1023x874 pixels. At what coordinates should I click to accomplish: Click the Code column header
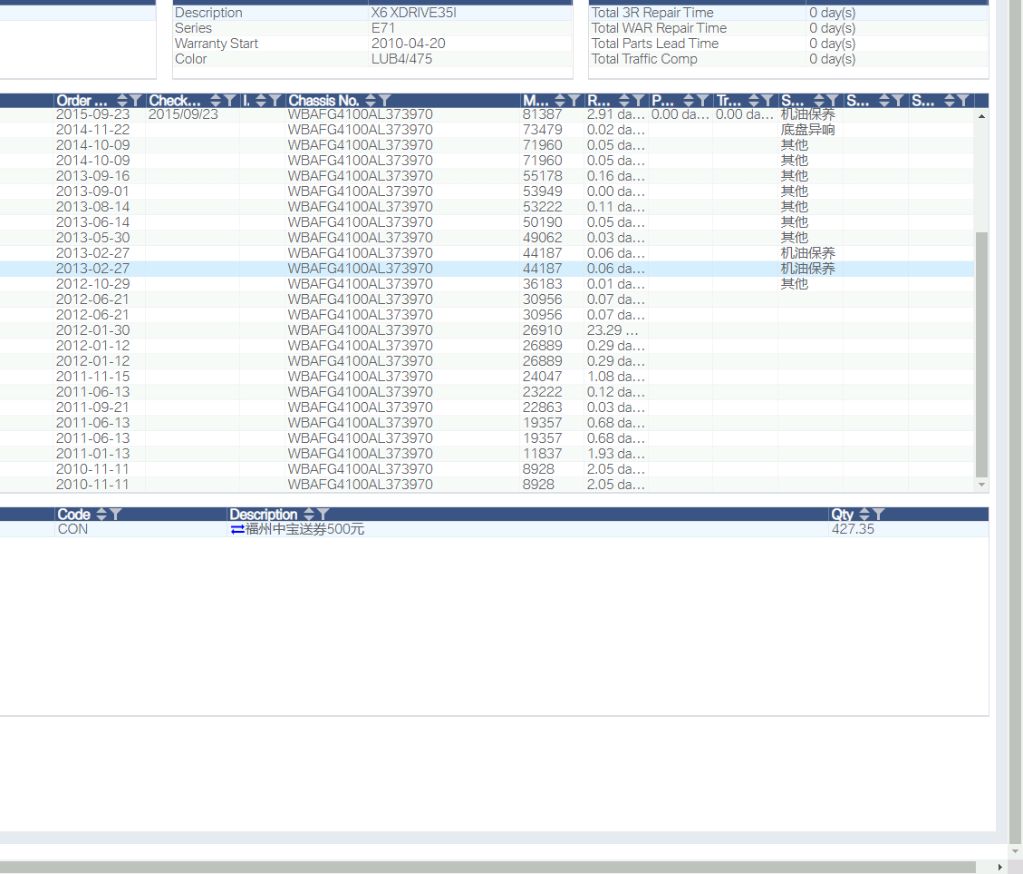coord(74,514)
